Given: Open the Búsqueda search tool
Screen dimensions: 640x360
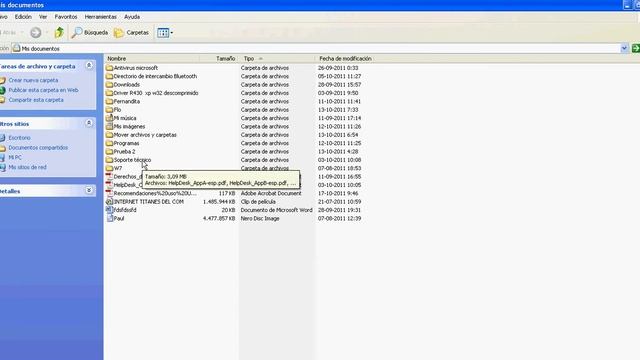Looking at the screenshot, I should pyautogui.click(x=89, y=32).
